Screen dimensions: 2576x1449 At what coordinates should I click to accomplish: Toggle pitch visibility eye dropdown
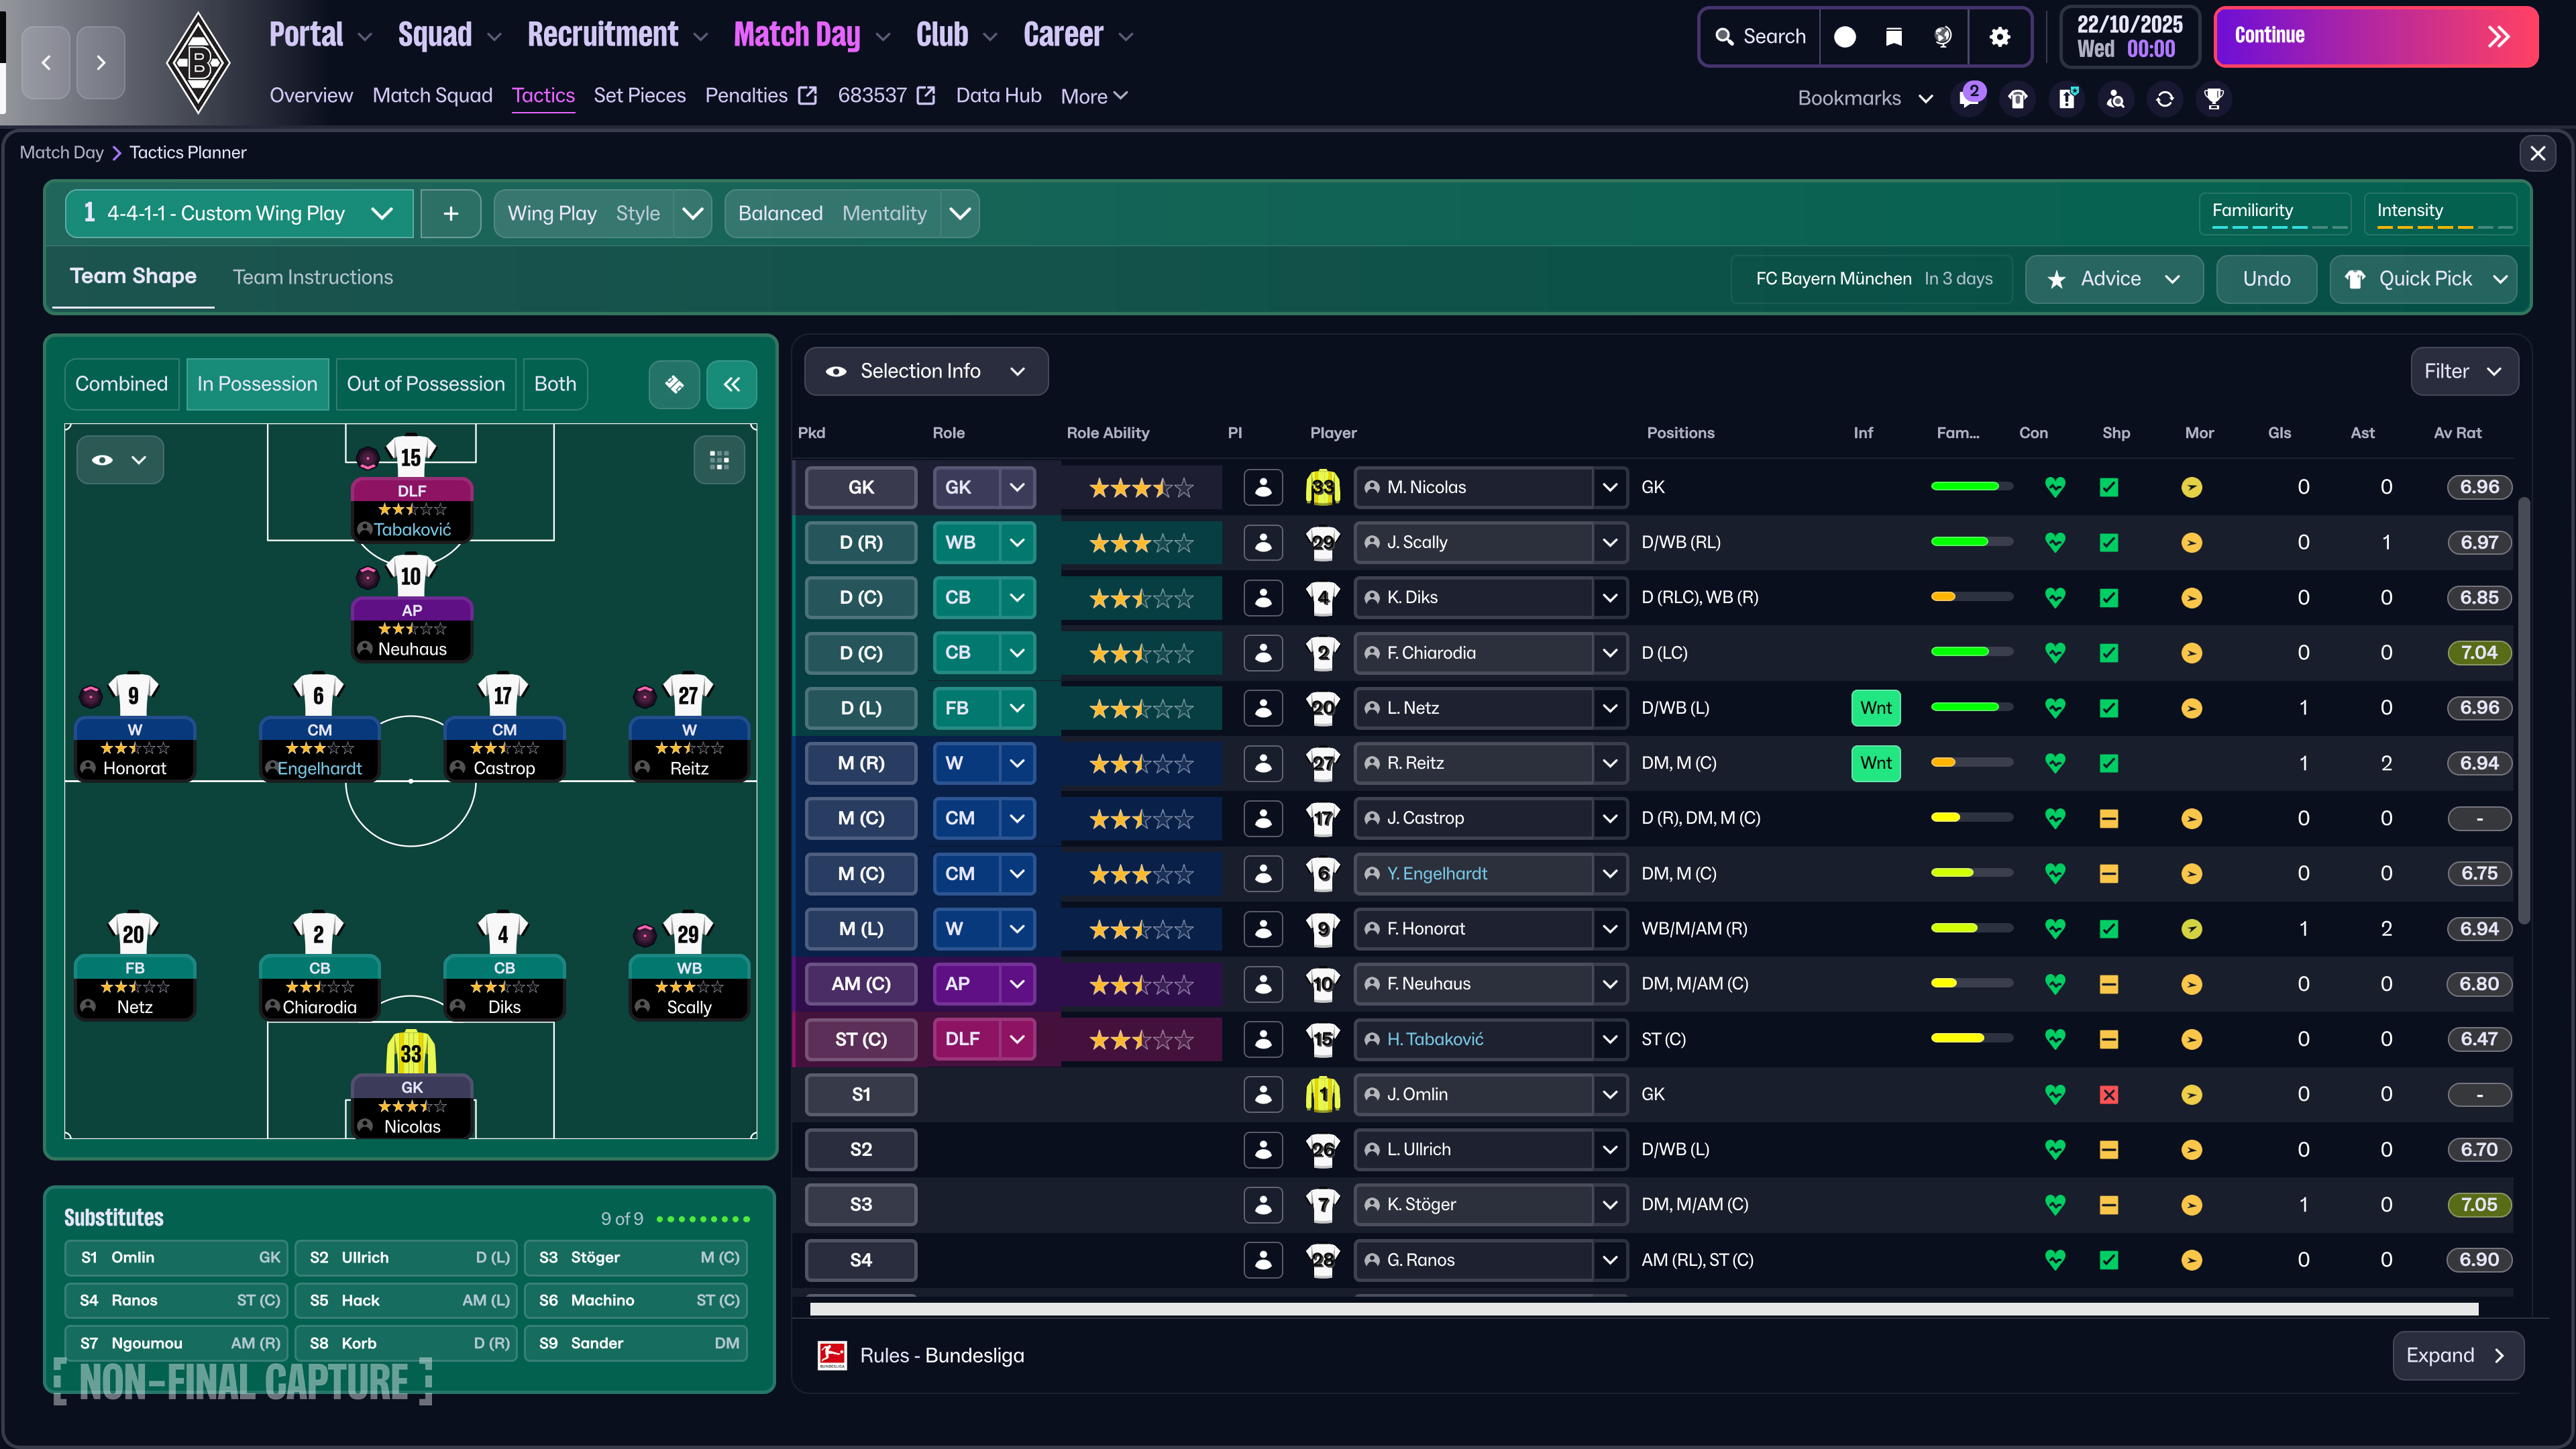(119, 460)
